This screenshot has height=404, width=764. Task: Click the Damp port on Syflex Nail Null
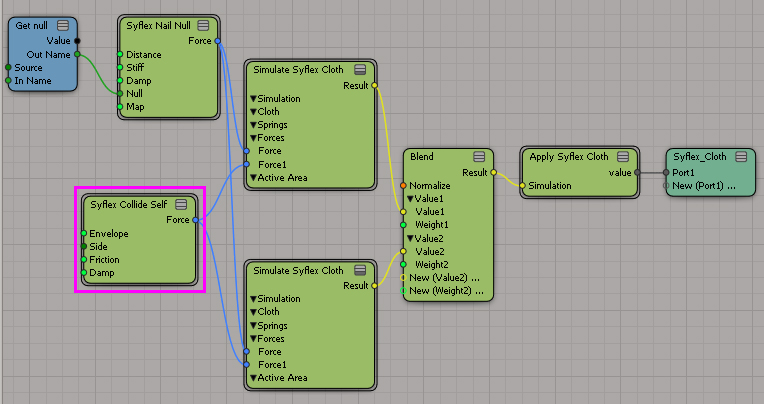pyautogui.click(x=120, y=80)
